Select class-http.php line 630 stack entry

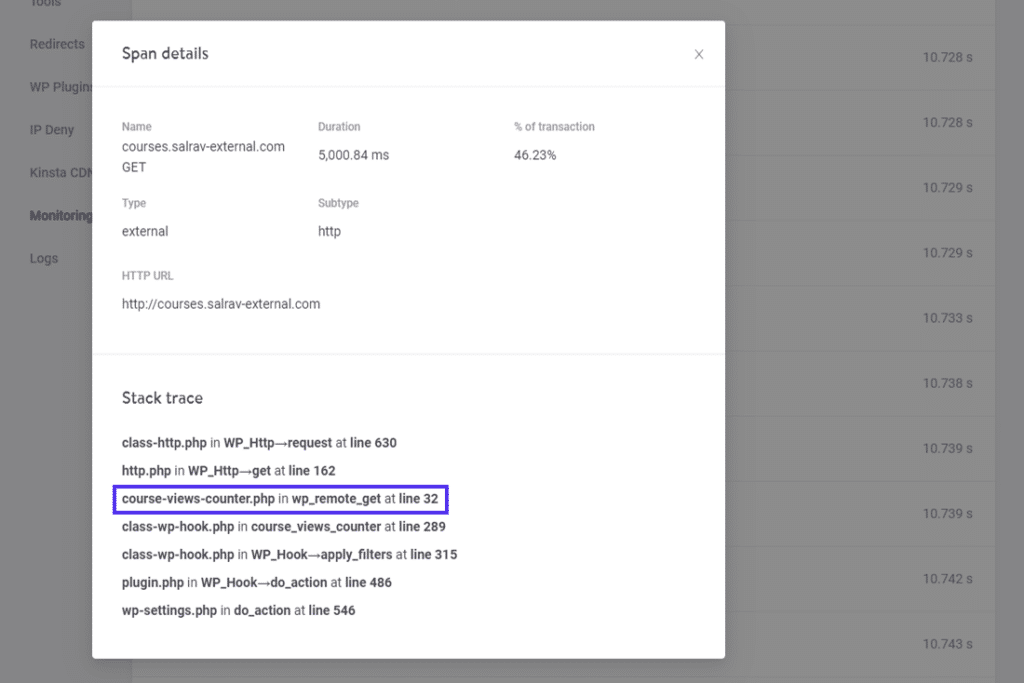coord(259,442)
